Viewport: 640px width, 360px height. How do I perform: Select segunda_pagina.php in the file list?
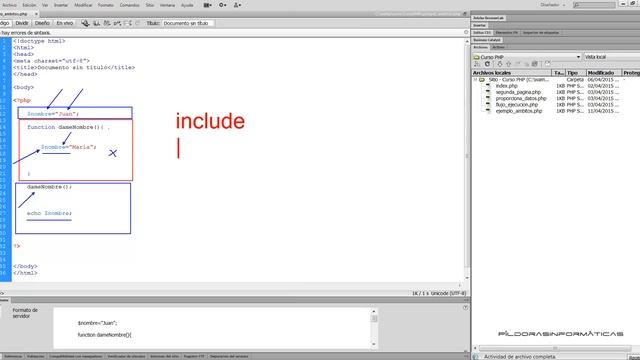click(x=518, y=92)
